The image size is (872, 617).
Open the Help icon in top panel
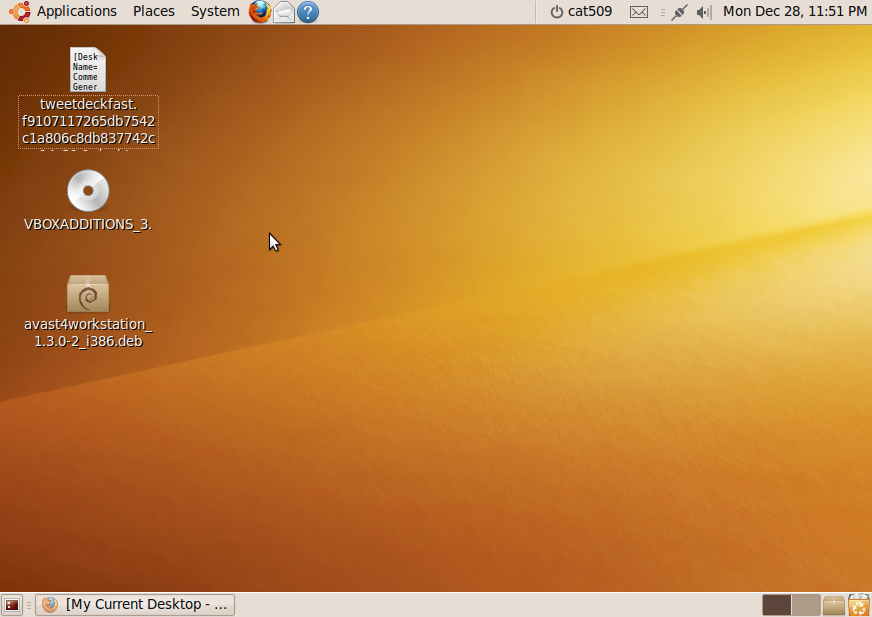tap(308, 12)
